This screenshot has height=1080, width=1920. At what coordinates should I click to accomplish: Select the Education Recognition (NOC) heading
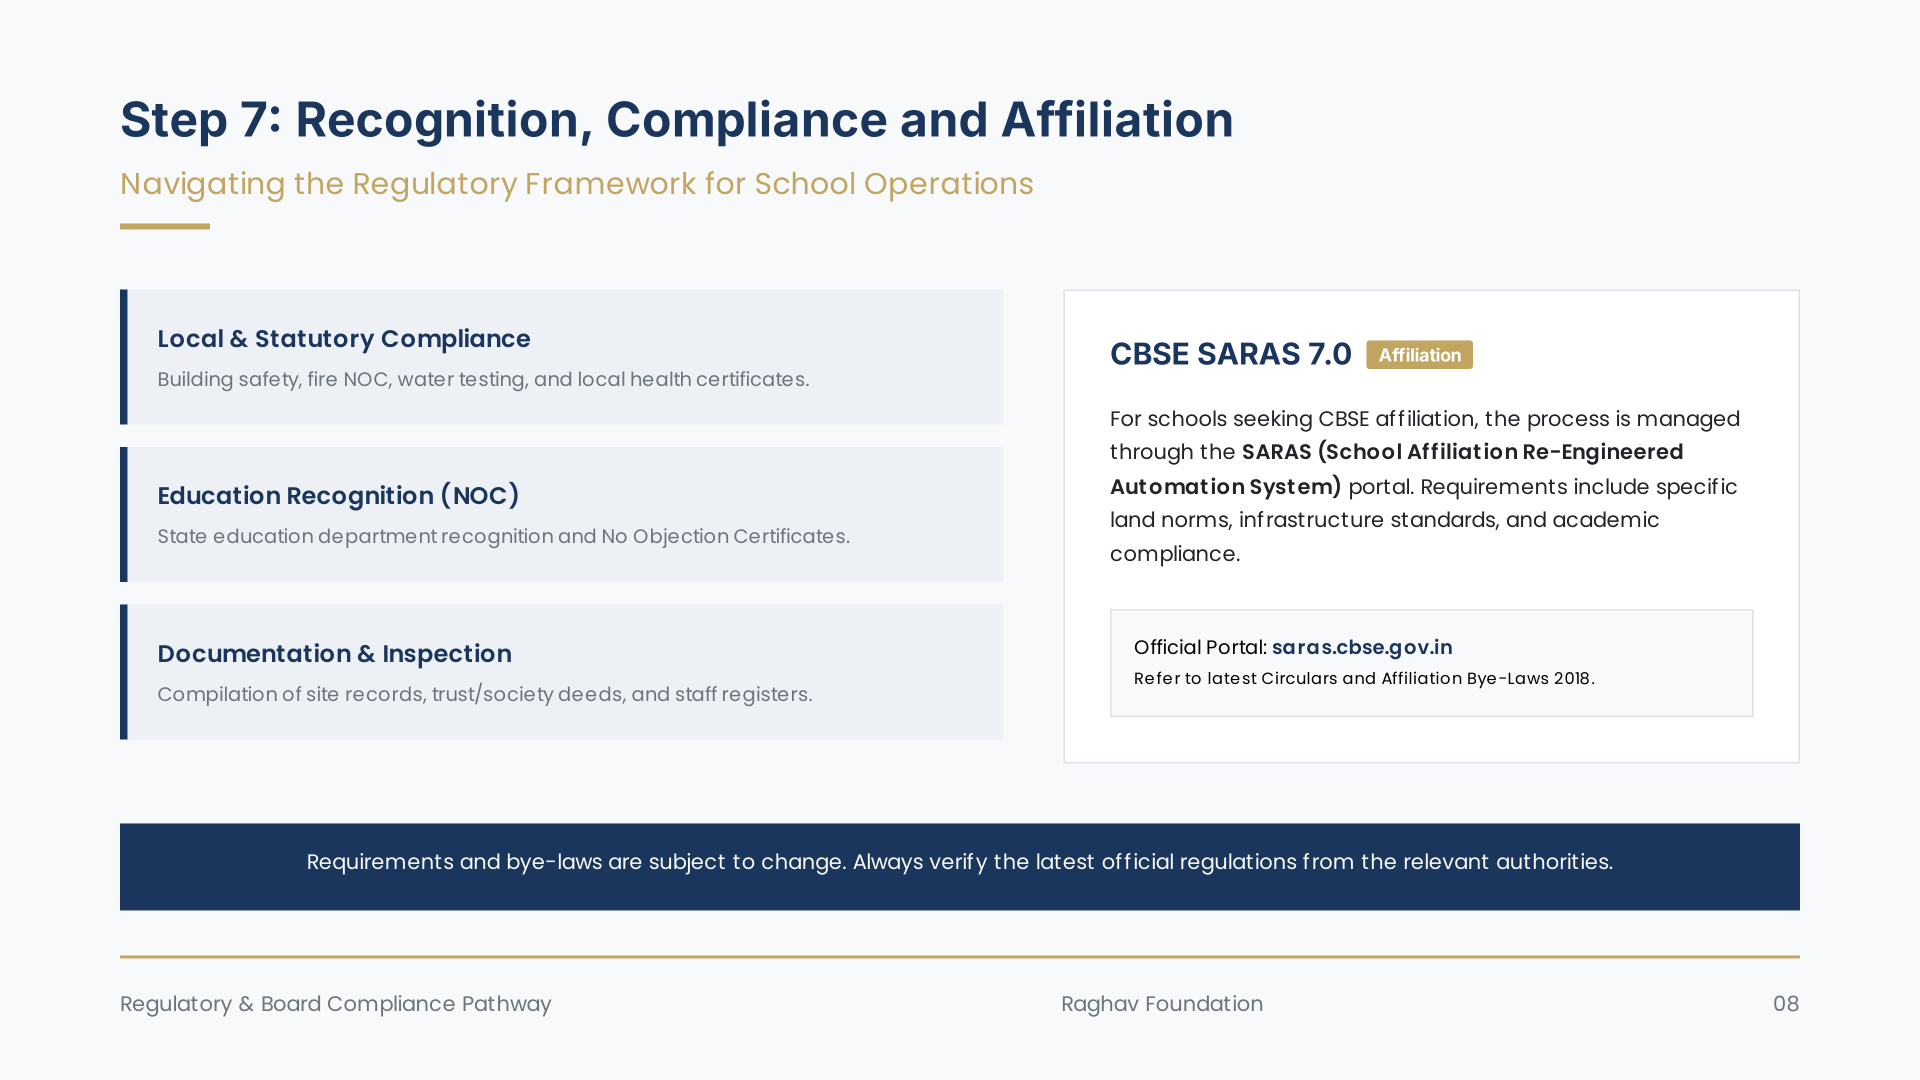pos(338,496)
